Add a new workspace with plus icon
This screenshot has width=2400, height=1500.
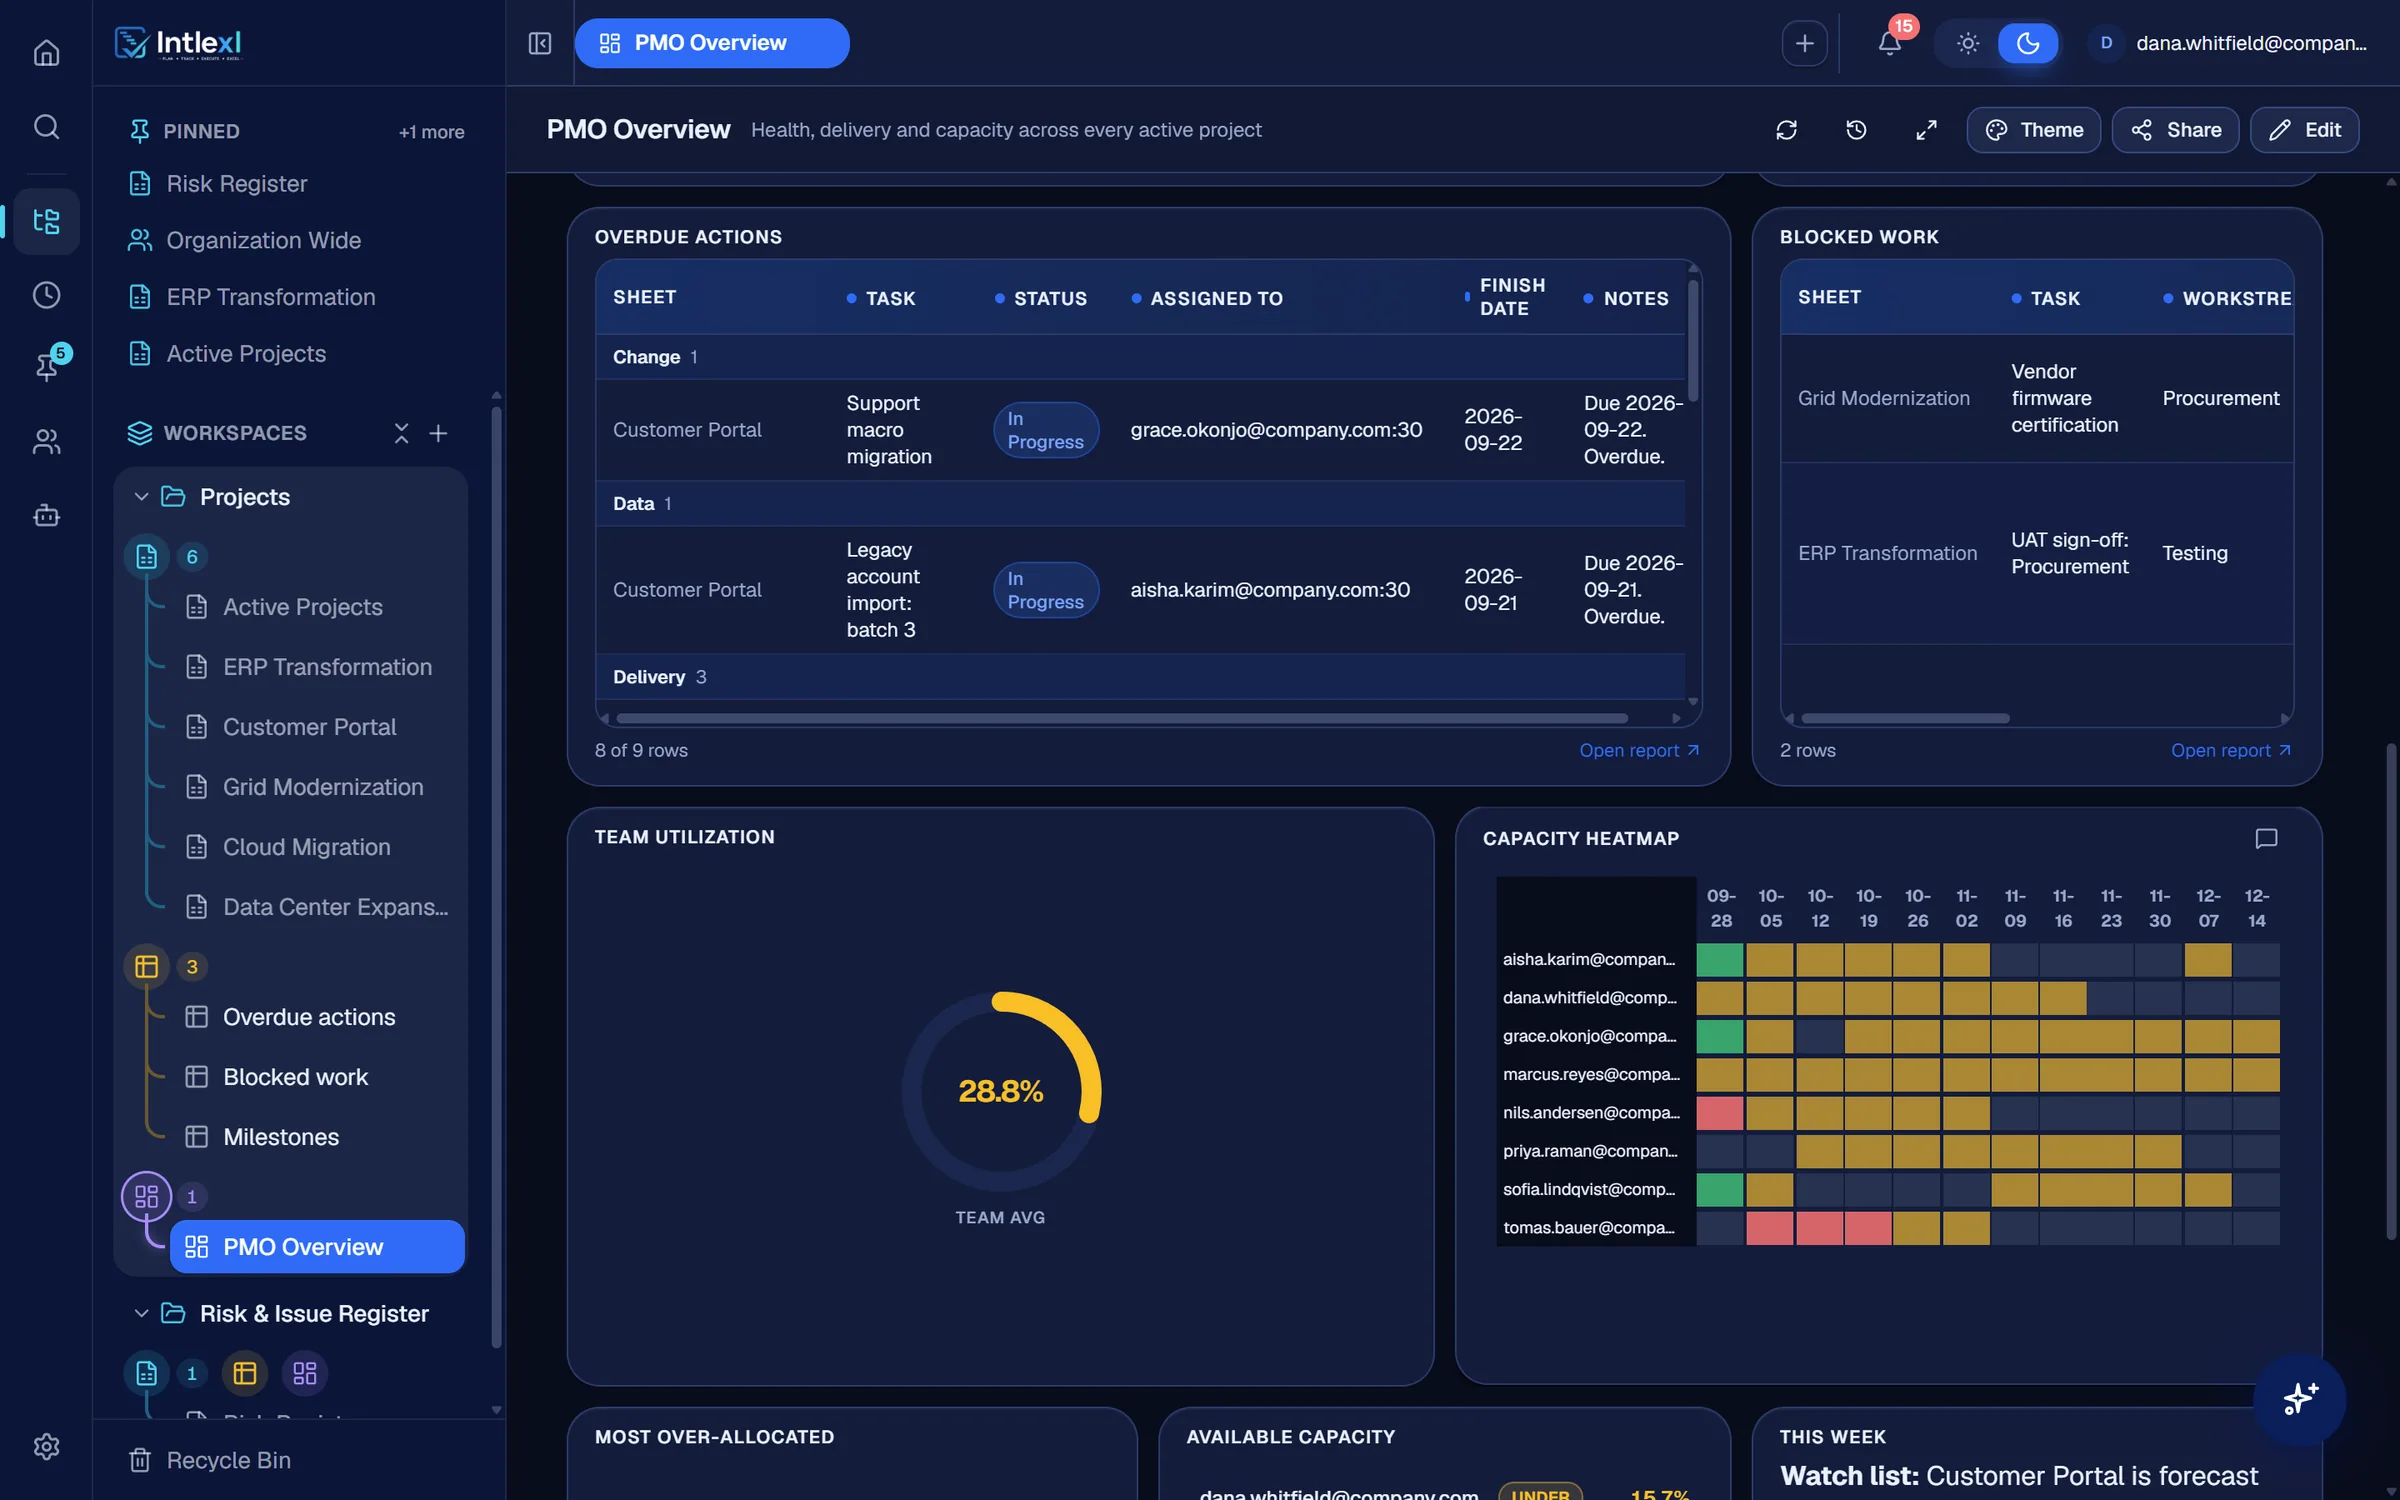[438, 433]
